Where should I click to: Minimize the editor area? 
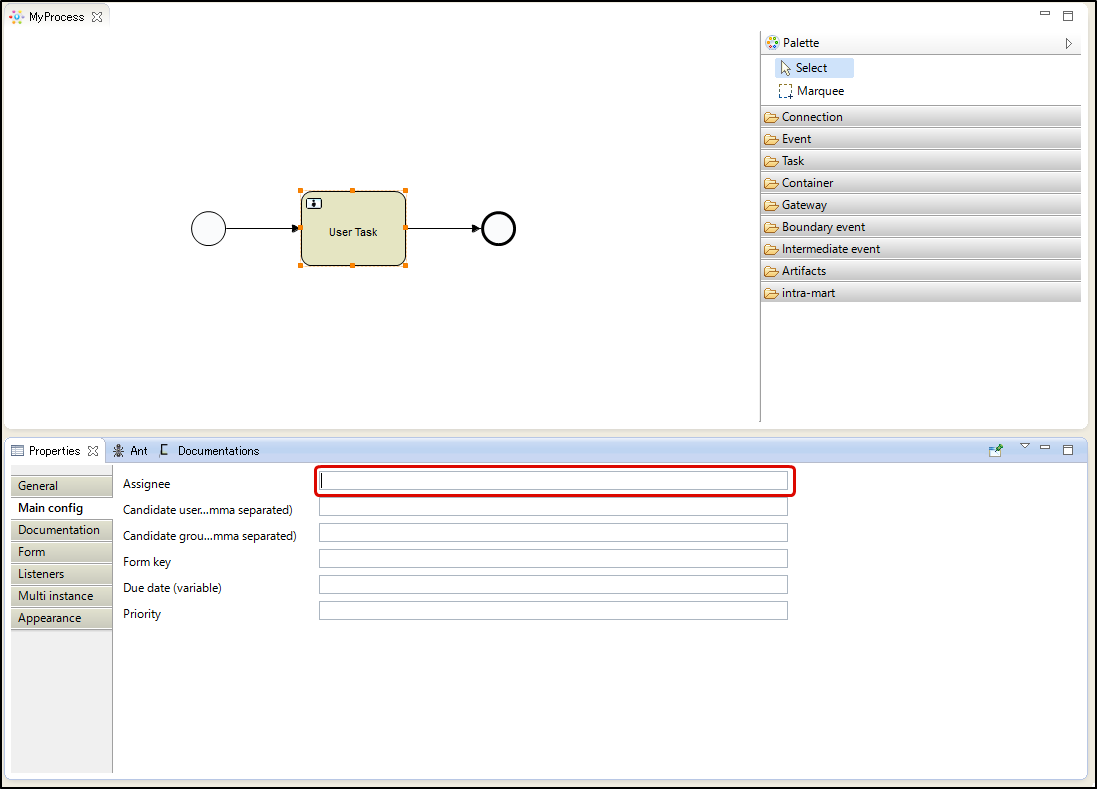click(1045, 13)
